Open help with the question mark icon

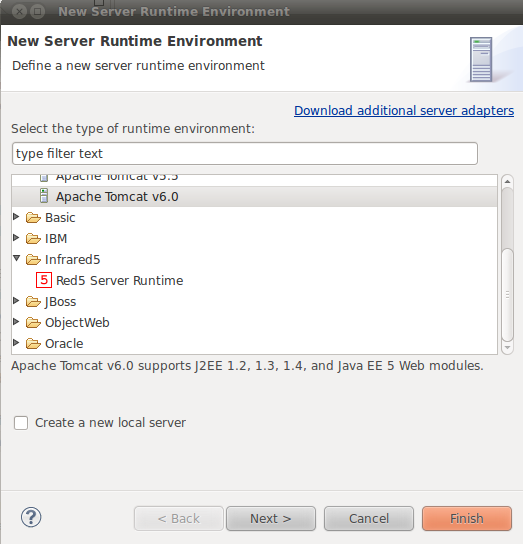click(x=31, y=517)
